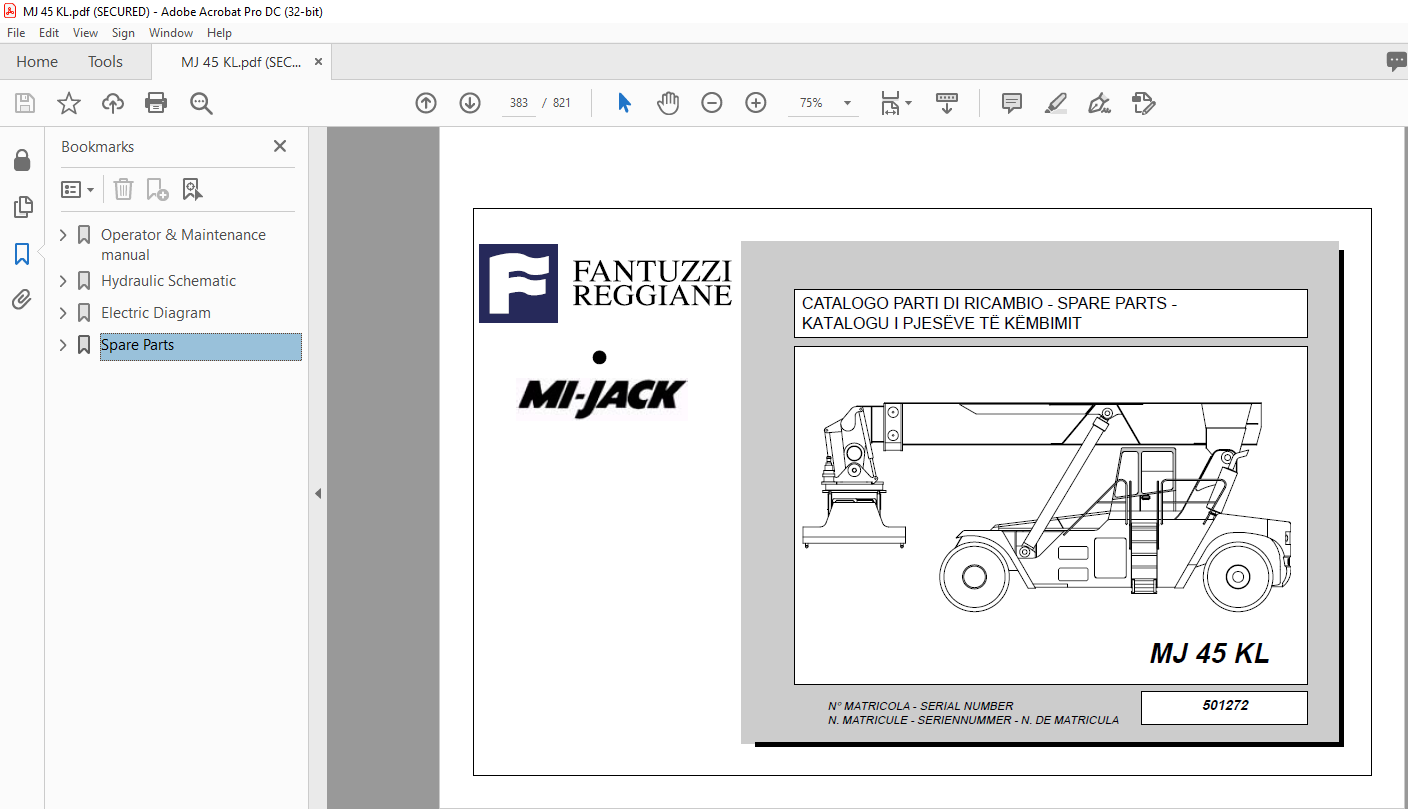Open the Window menu
The width and height of the screenshot is (1408, 809).
pos(171,33)
